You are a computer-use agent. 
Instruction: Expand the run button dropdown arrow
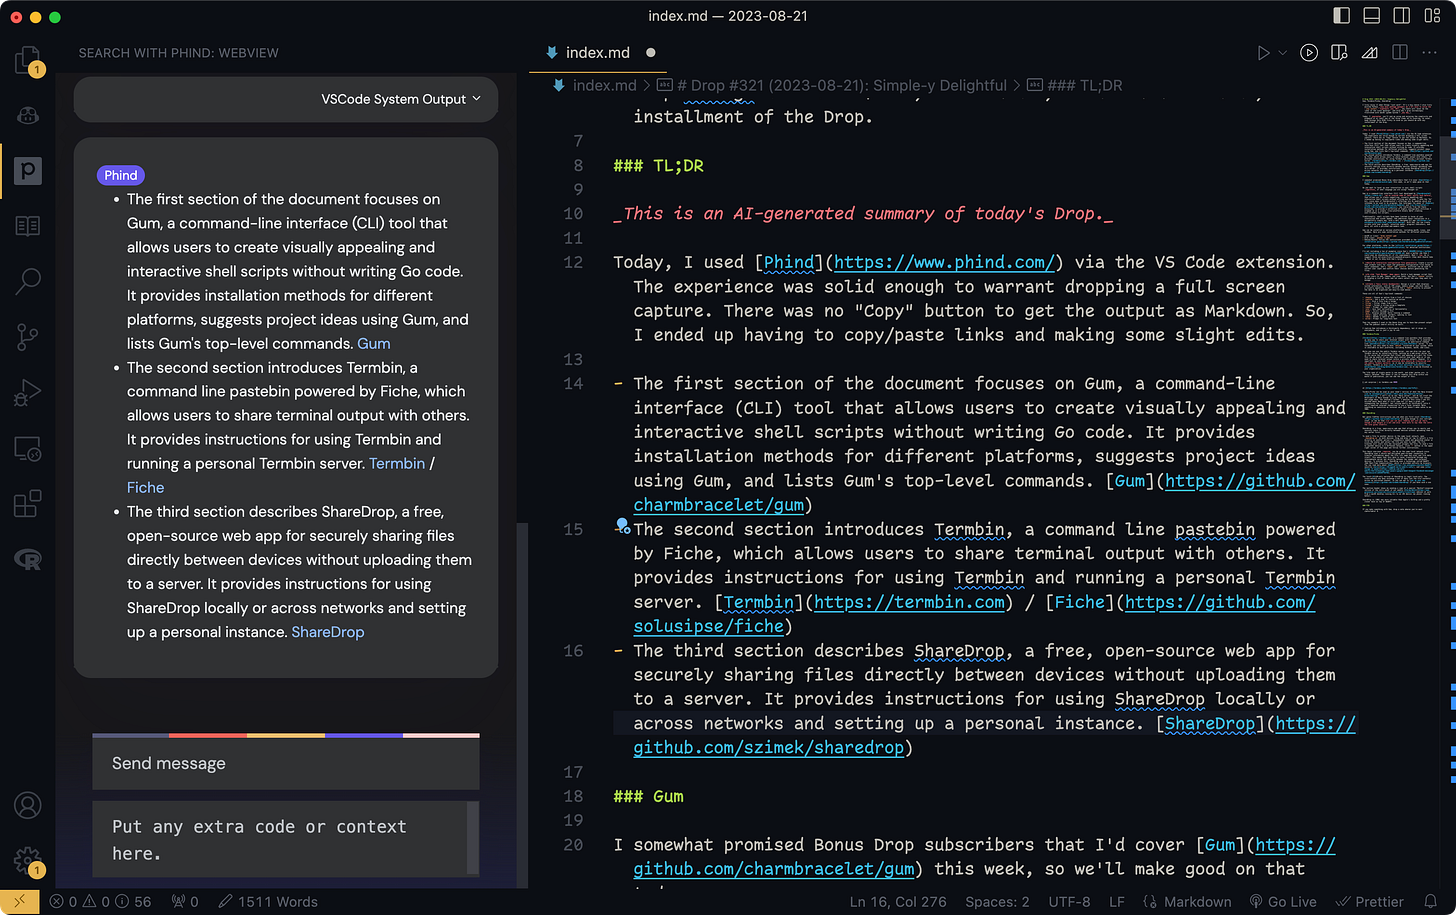pos(1282,53)
